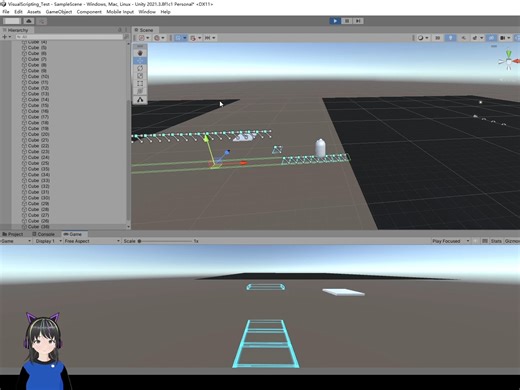Select Cube (20) in Hierarchy
This screenshot has height=390, width=520.
point(38,134)
